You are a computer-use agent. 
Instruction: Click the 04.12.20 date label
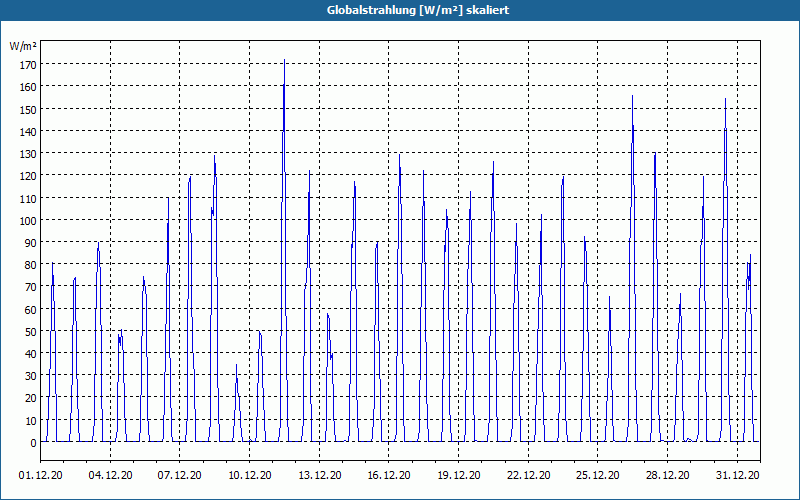pos(110,476)
